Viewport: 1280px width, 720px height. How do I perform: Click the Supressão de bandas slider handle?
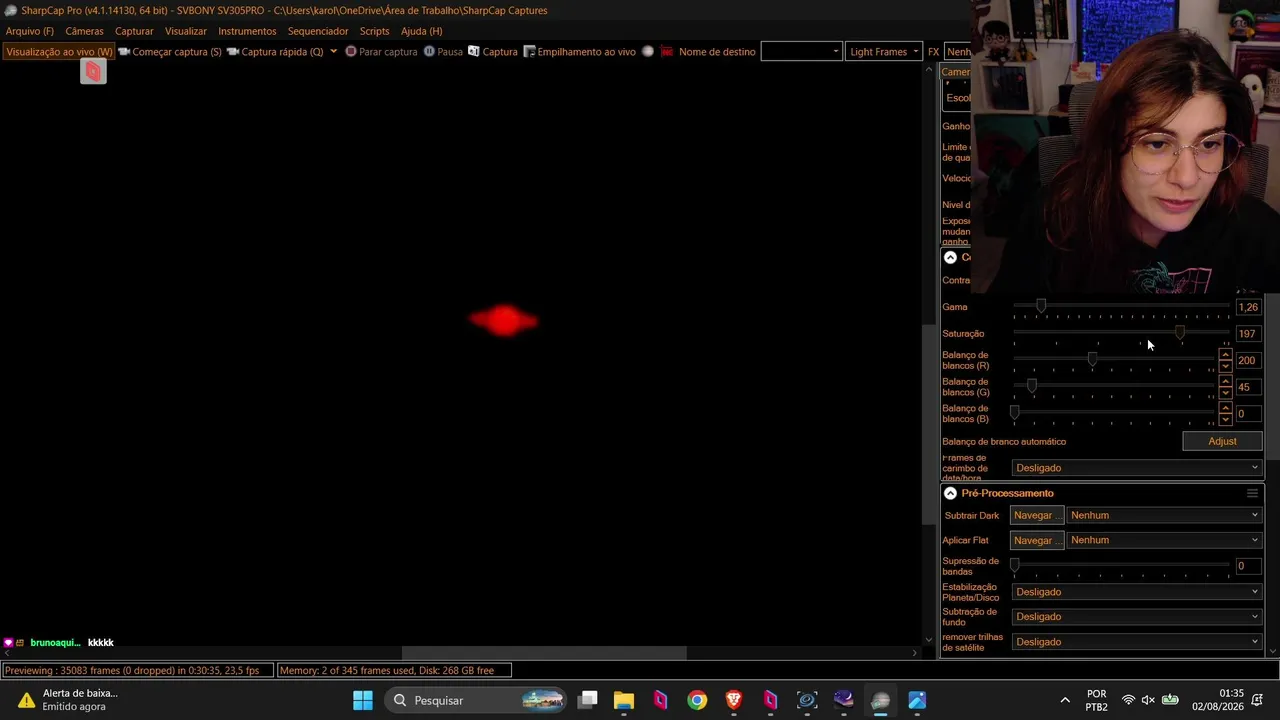[1015, 565]
